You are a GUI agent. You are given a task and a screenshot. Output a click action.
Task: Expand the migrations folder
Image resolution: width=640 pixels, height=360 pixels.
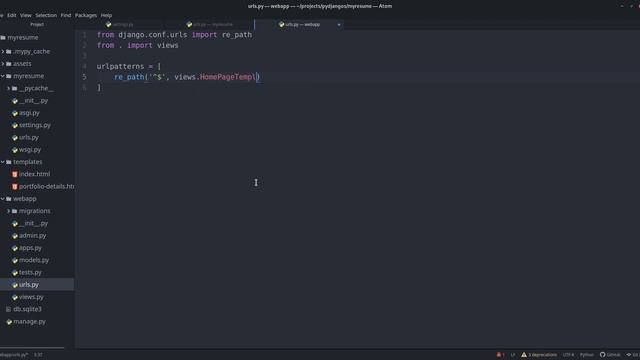pos(9,211)
